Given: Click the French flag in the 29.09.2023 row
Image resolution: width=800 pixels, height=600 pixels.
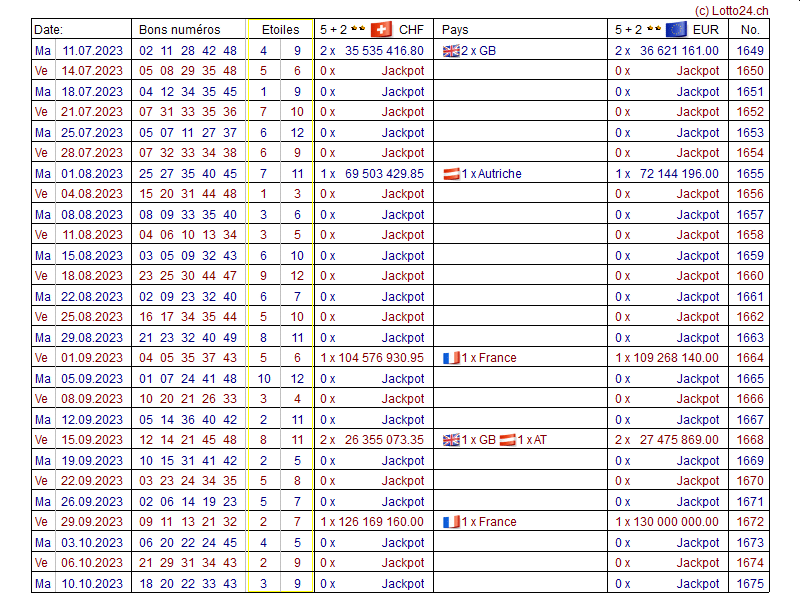Looking at the screenshot, I should [x=451, y=522].
